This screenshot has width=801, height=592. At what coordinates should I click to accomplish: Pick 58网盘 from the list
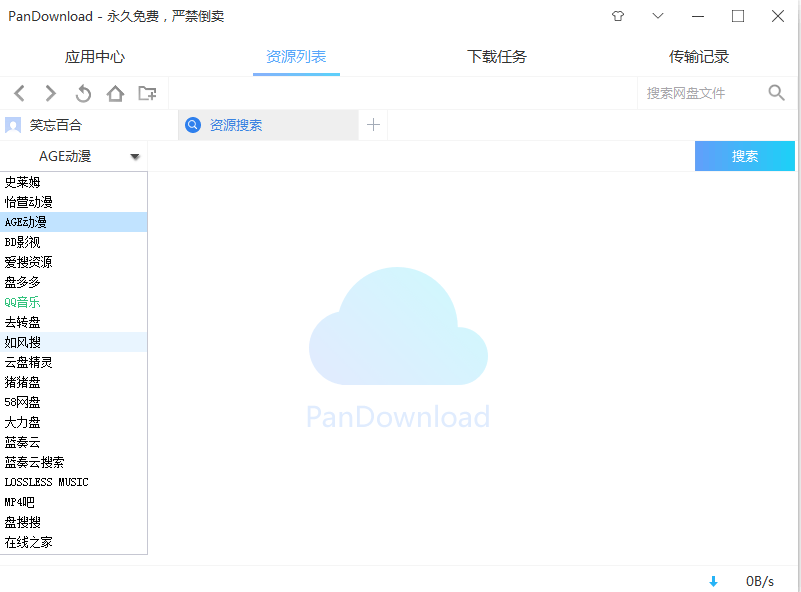(74, 402)
